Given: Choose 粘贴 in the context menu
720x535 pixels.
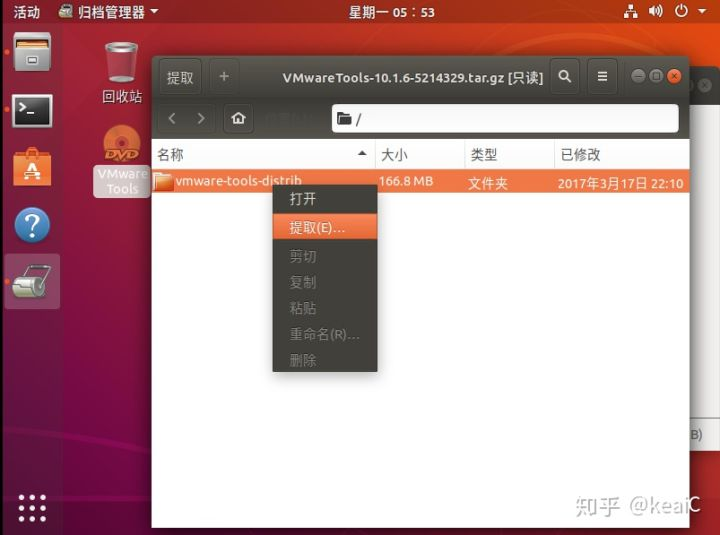Looking at the screenshot, I should tap(325, 308).
